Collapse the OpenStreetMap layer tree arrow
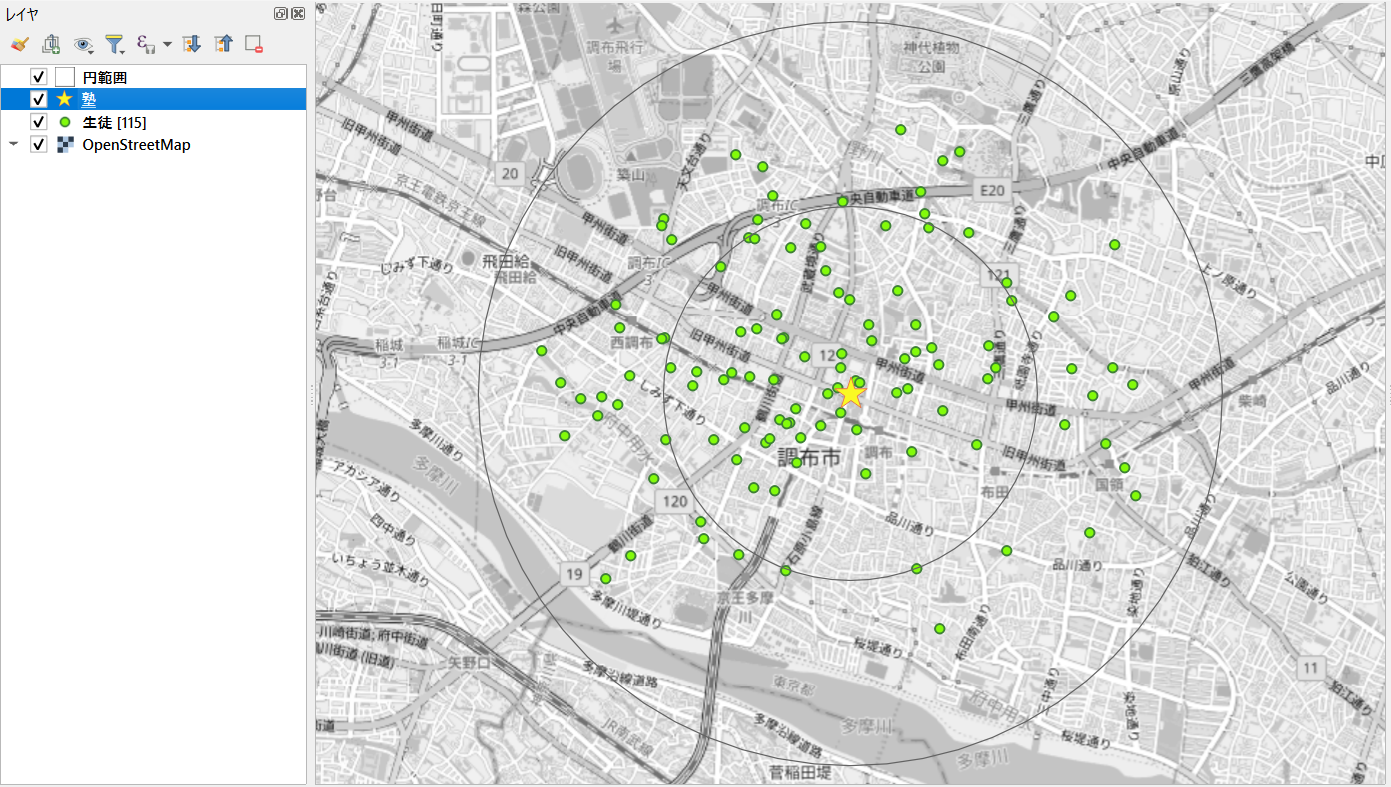This screenshot has height=787, width=1391. pyautogui.click(x=14, y=144)
